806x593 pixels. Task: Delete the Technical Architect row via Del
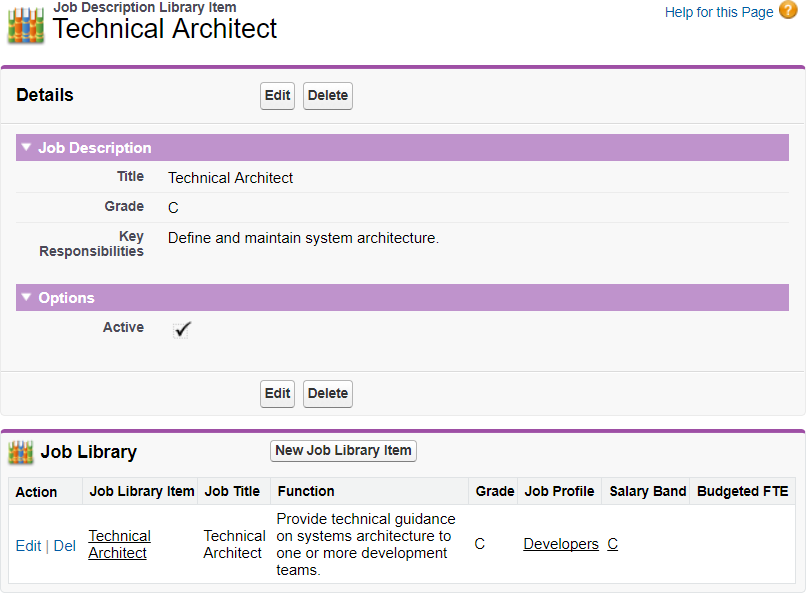(x=65, y=546)
